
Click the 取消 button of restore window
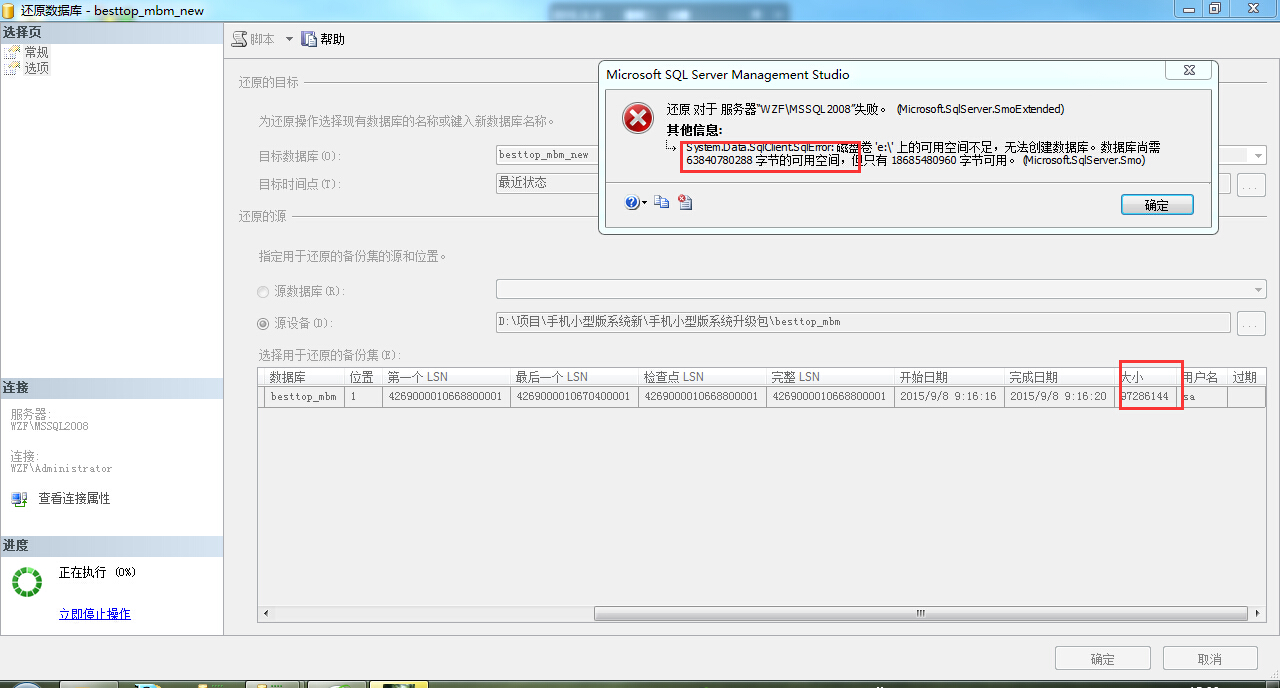point(1210,659)
